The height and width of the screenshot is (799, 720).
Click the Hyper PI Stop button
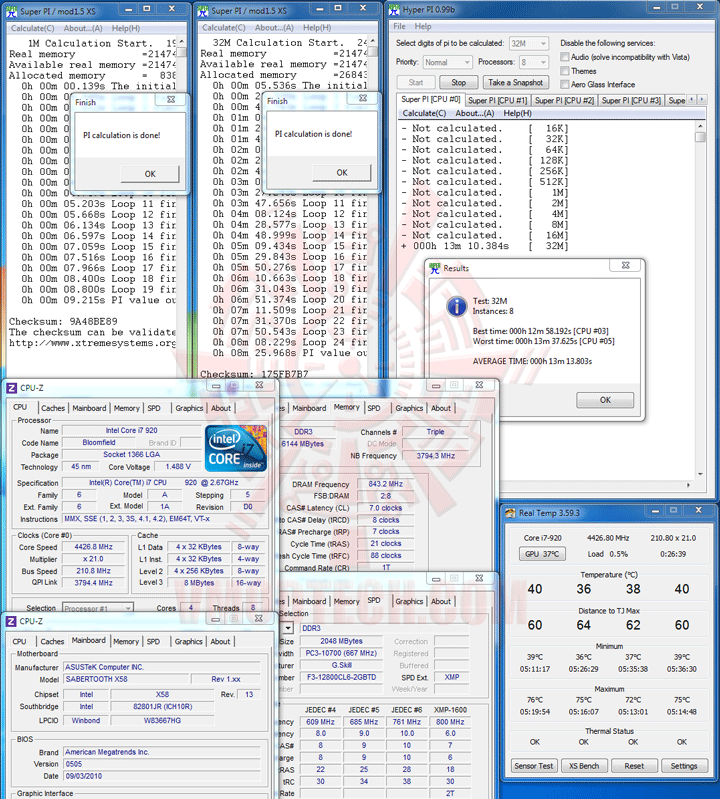[458, 82]
